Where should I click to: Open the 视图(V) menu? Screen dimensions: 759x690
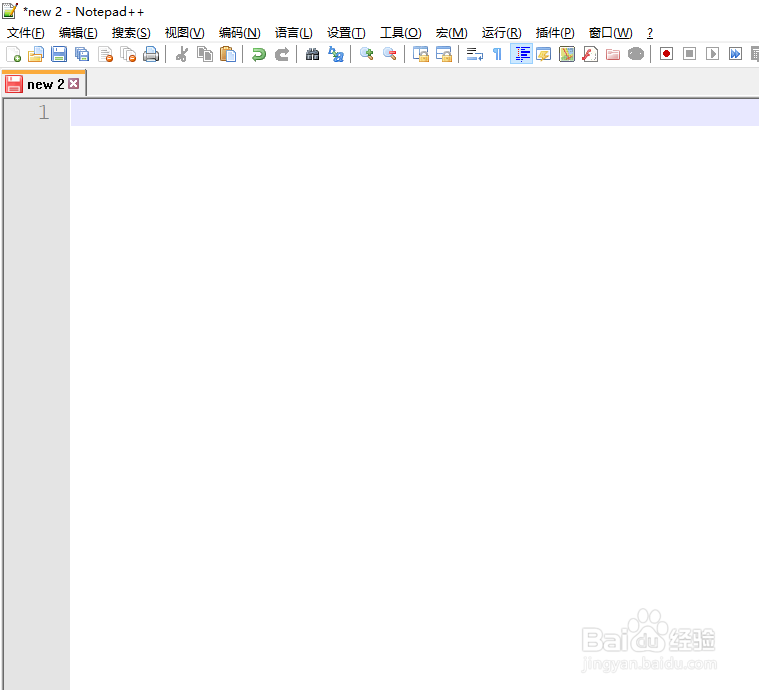(x=184, y=32)
